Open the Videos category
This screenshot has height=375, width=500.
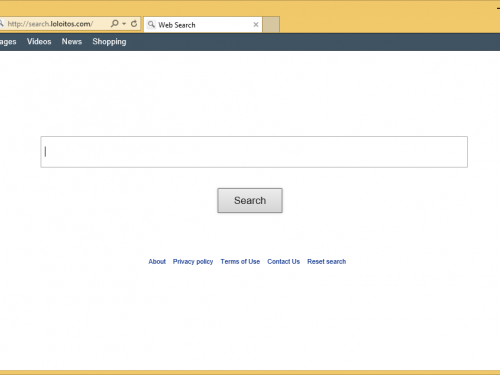click(39, 42)
